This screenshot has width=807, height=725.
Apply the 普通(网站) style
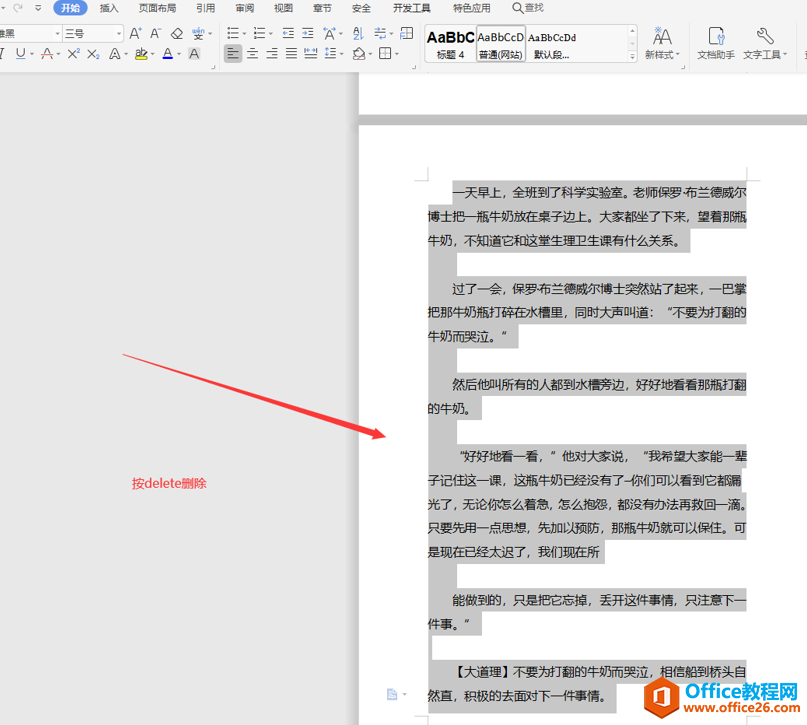coord(501,44)
